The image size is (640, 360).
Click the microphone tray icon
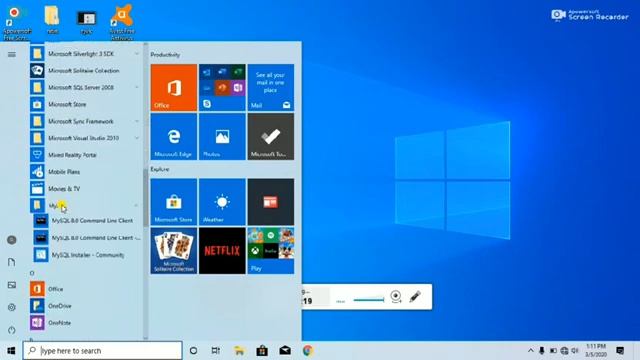(x=542, y=350)
